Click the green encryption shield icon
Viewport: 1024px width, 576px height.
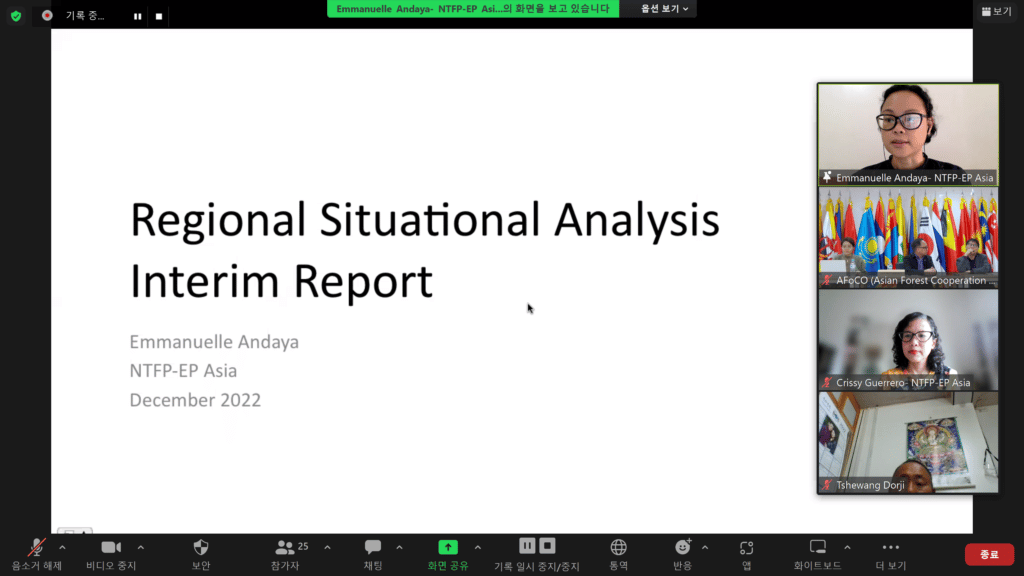click(x=15, y=16)
